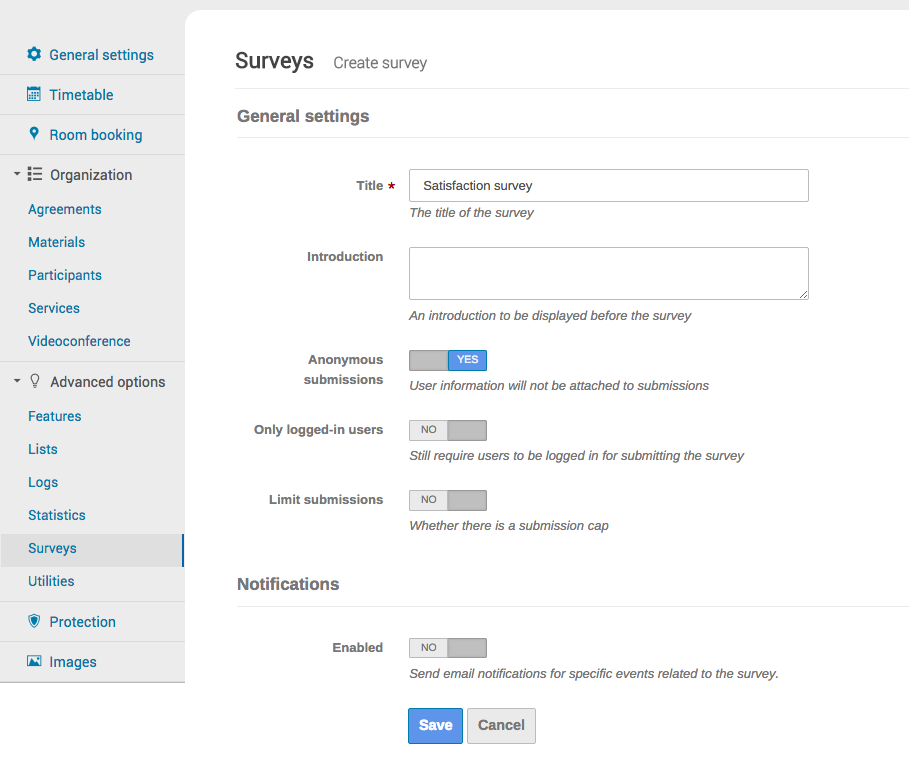Open the Surveys menu item
This screenshot has width=909, height=758.
coord(52,548)
